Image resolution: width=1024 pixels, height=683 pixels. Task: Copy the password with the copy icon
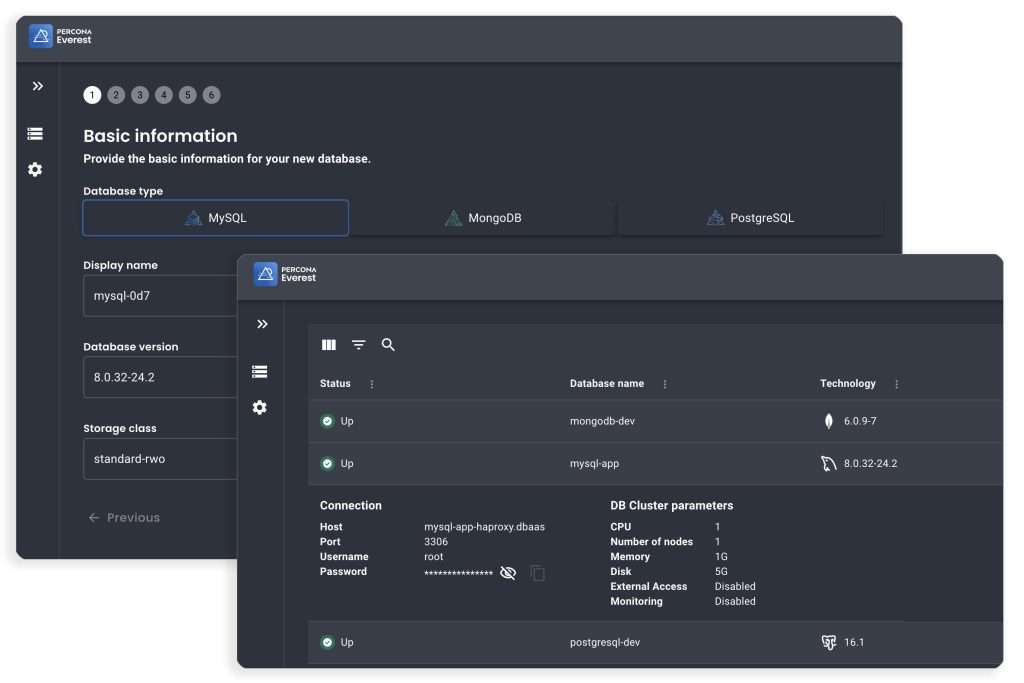point(538,573)
